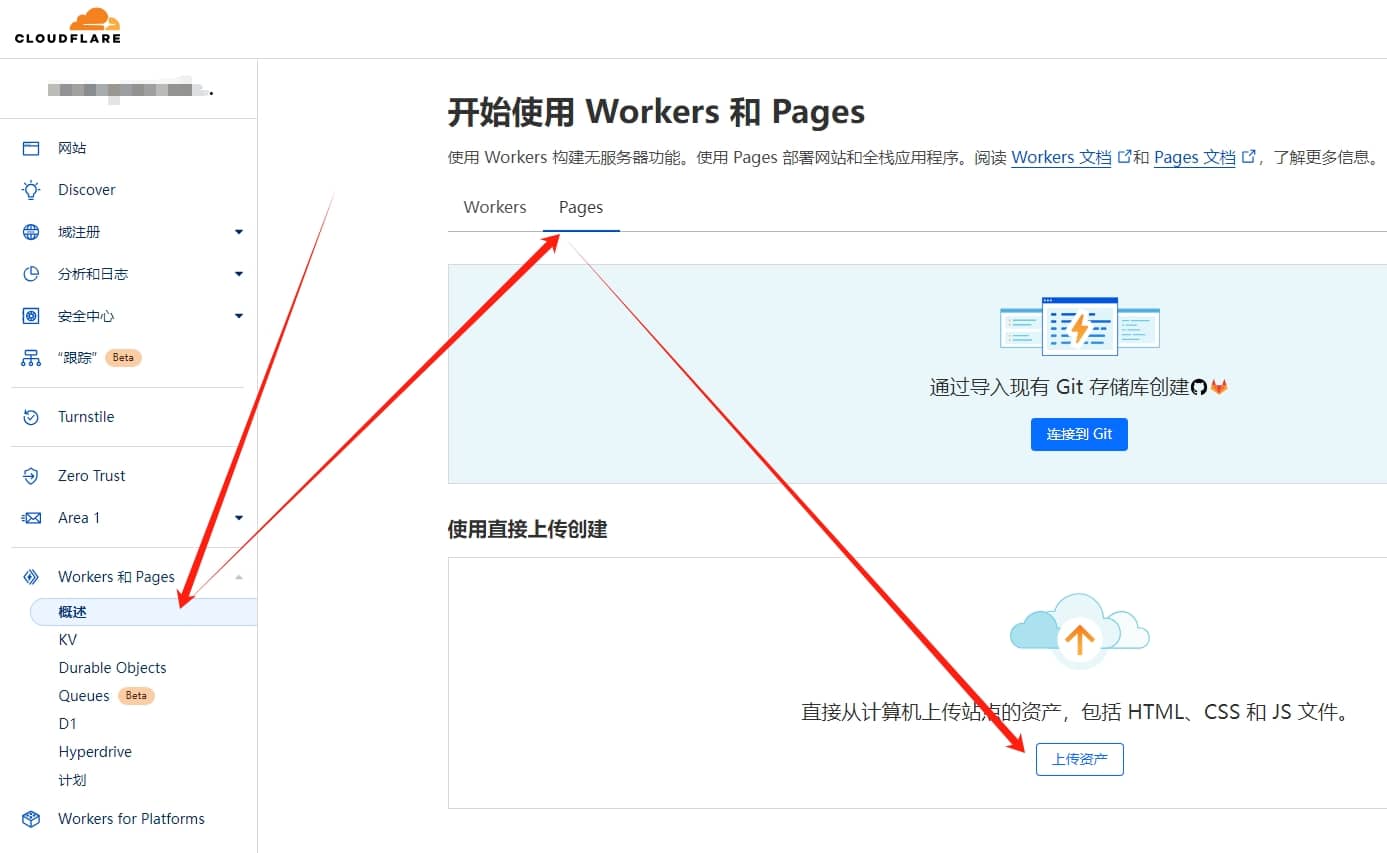Click the 域注册 globe icon
Image resolution: width=1387 pixels, height=853 pixels.
(31, 232)
